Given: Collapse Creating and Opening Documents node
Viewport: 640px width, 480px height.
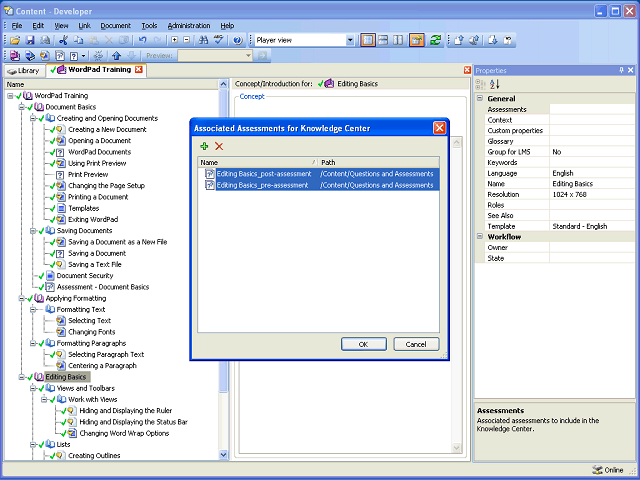Looking at the screenshot, I should [x=33, y=118].
